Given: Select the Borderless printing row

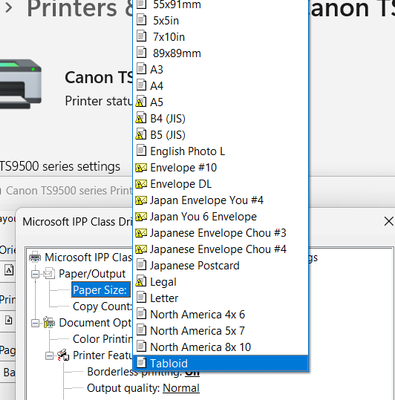Looking at the screenshot, I should pyautogui.click(x=143, y=372).
